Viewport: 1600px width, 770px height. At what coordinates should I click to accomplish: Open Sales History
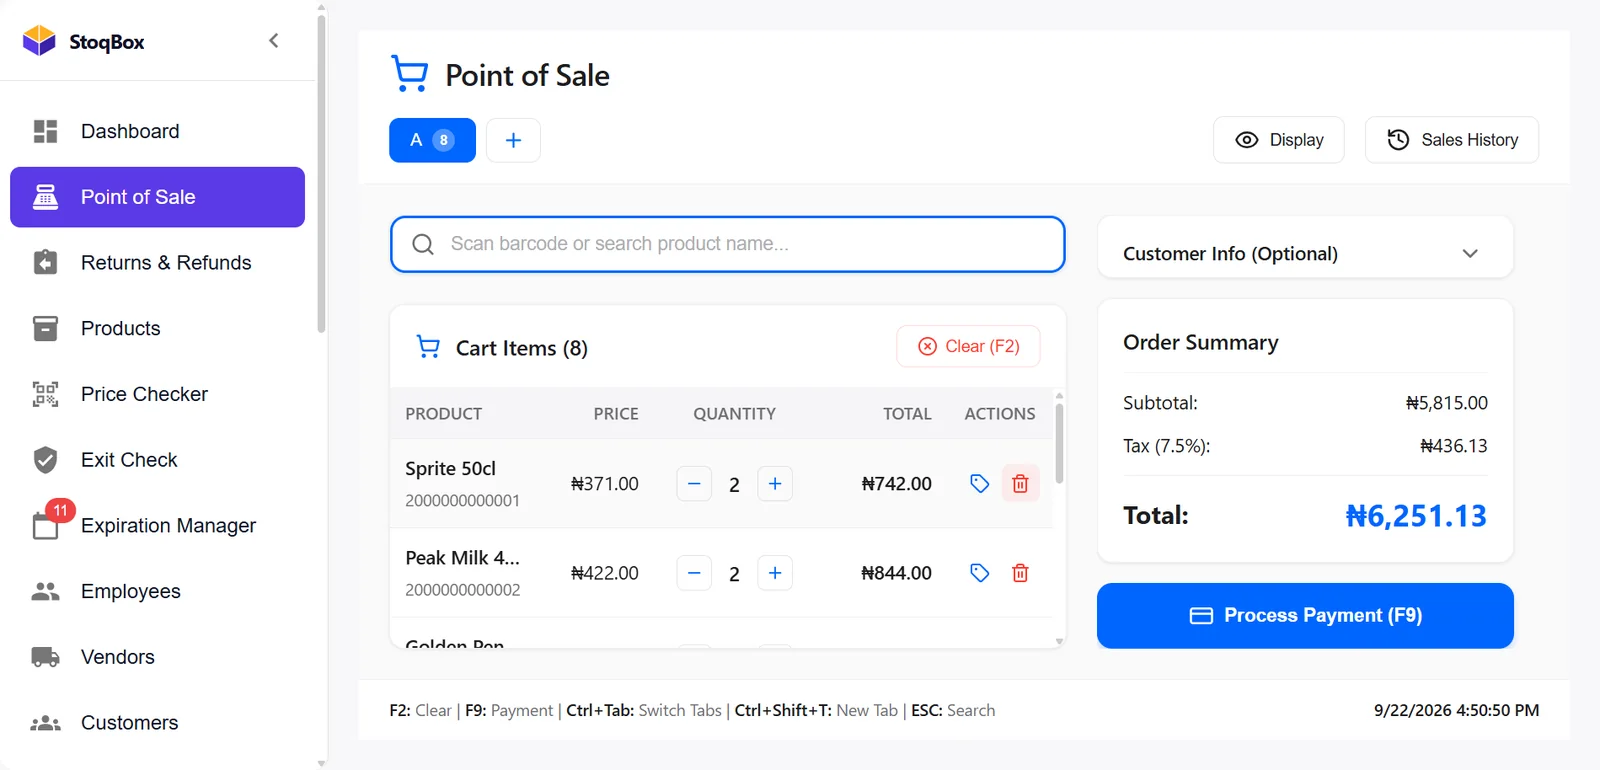[1452, 140]
